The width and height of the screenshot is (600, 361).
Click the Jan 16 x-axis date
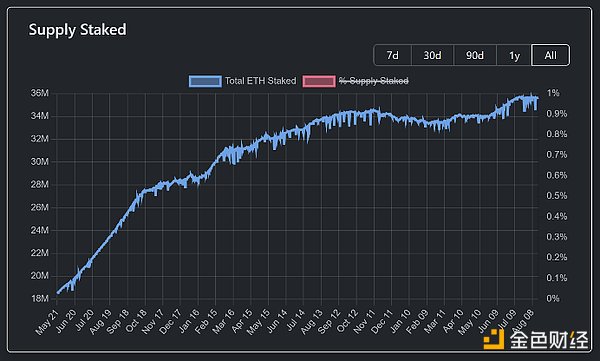188,322
